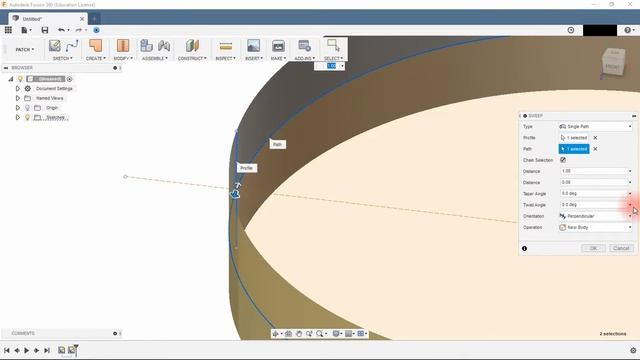Toggle visibility bulb of root component
640x360 pixels.
tap(20, 79)
